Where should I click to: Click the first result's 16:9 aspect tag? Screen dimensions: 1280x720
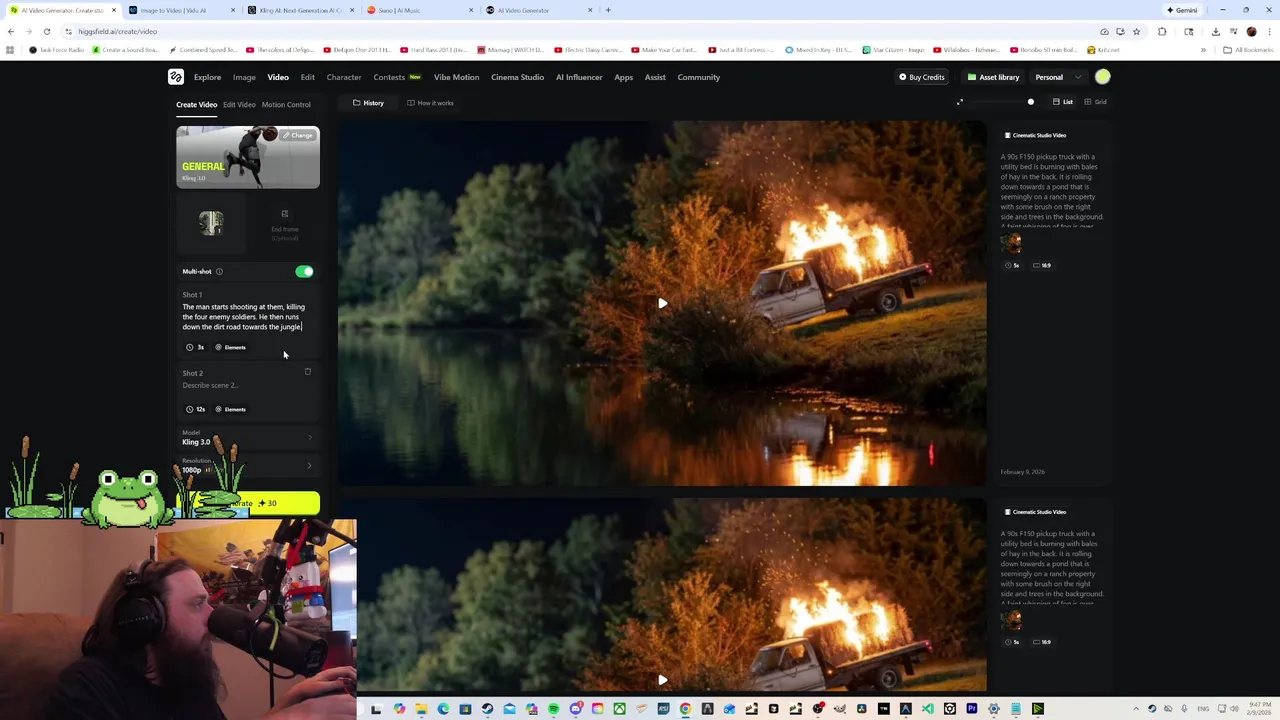point(1042,266)
